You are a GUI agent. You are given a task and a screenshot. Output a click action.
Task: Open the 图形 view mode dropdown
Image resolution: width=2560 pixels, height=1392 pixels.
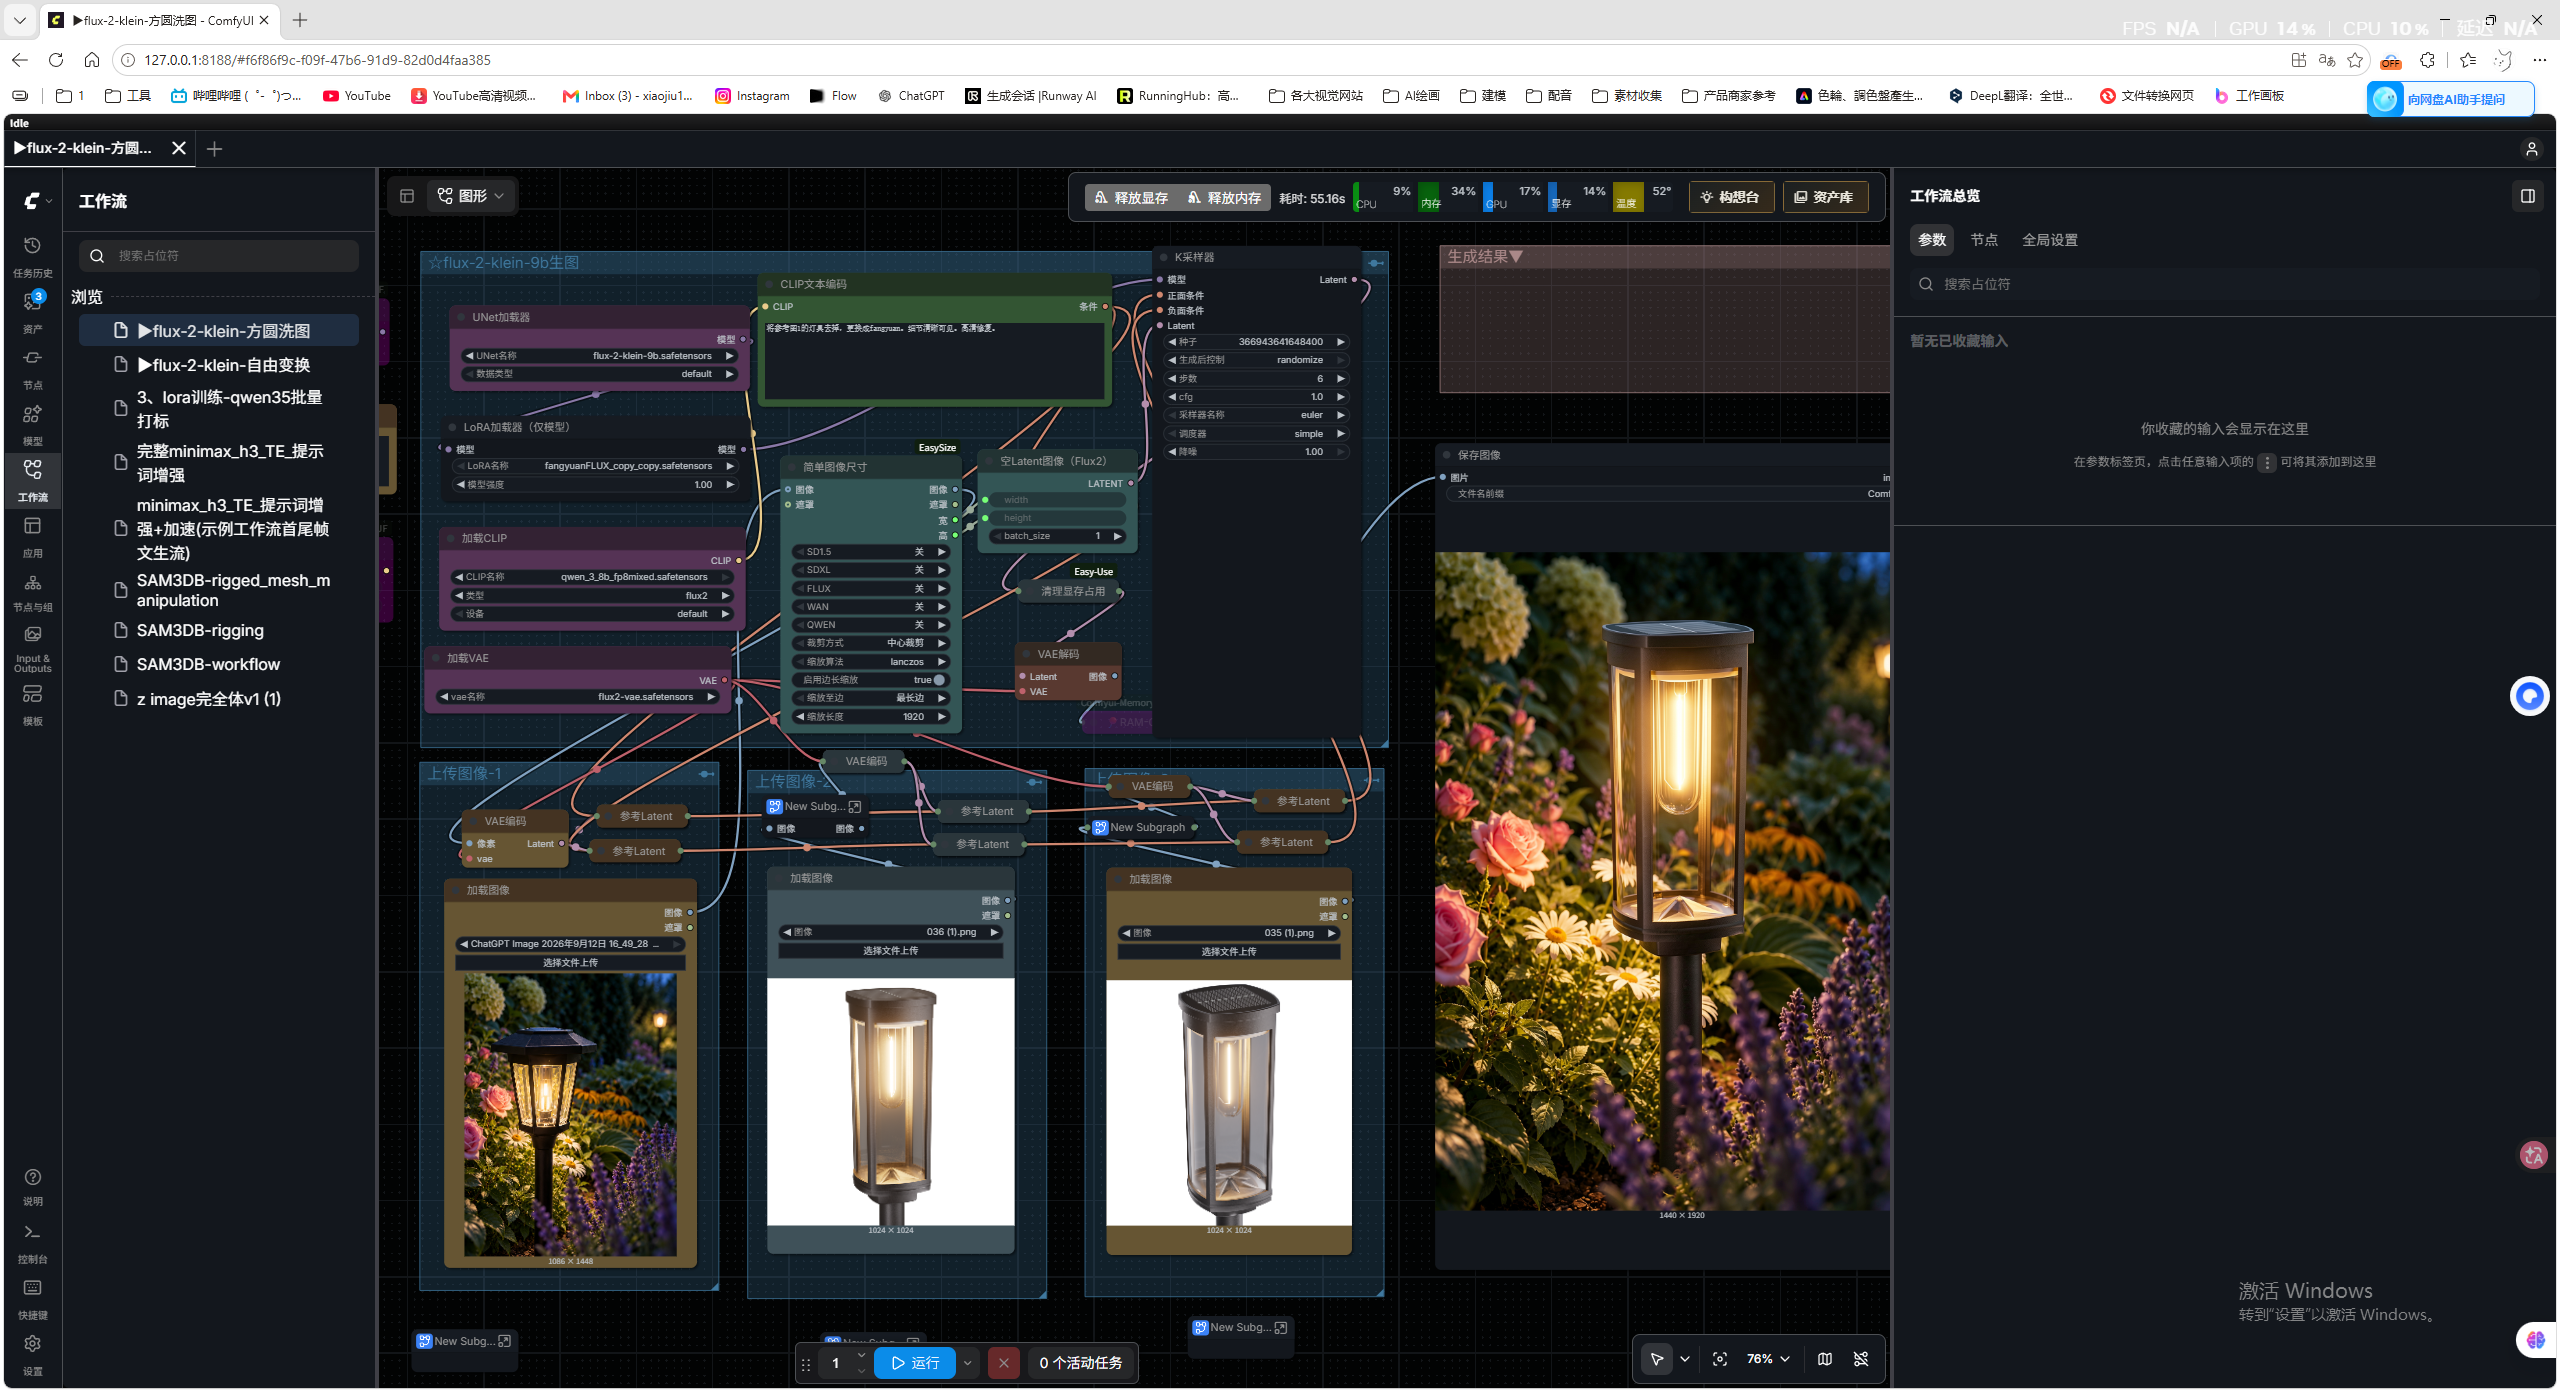tap(471, 196)
